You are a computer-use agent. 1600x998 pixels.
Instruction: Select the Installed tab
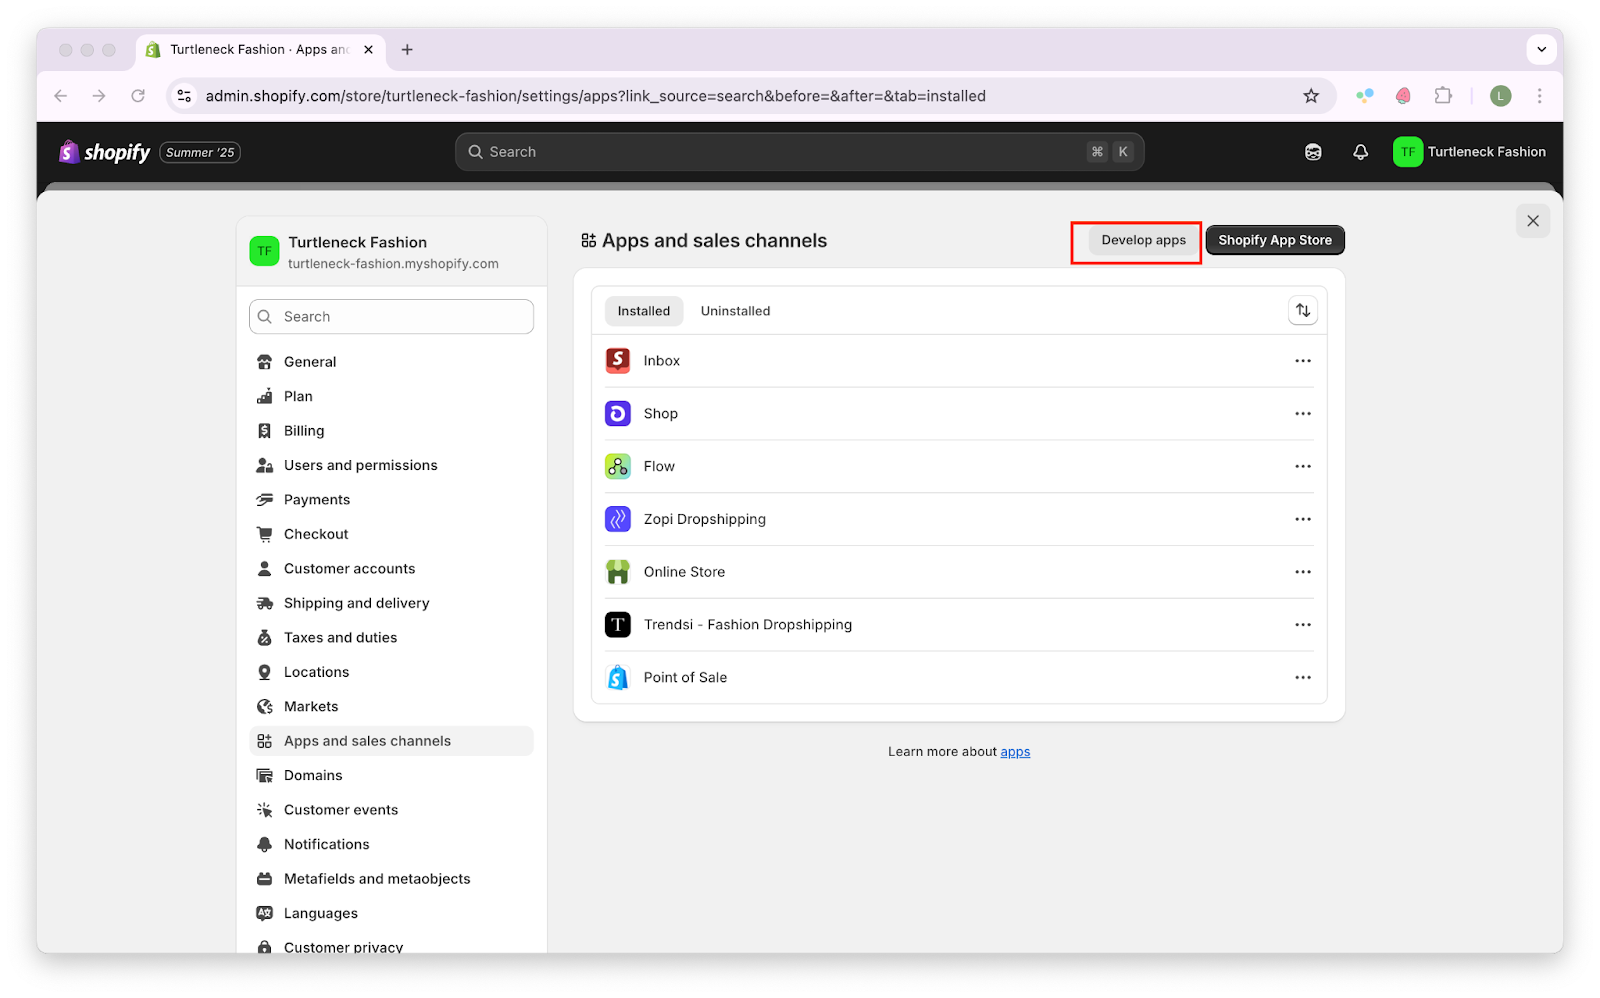coord(643,311)
